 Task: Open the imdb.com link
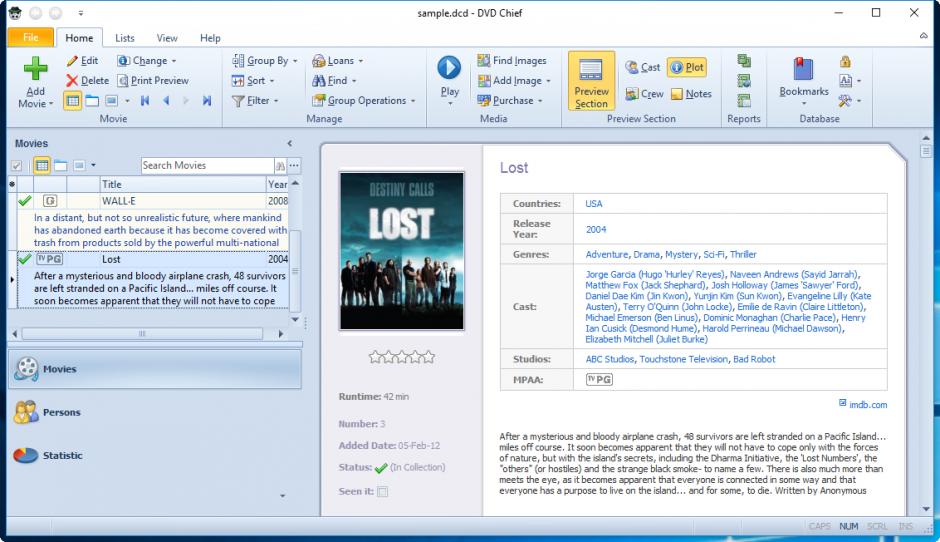[x=867, y=405]
